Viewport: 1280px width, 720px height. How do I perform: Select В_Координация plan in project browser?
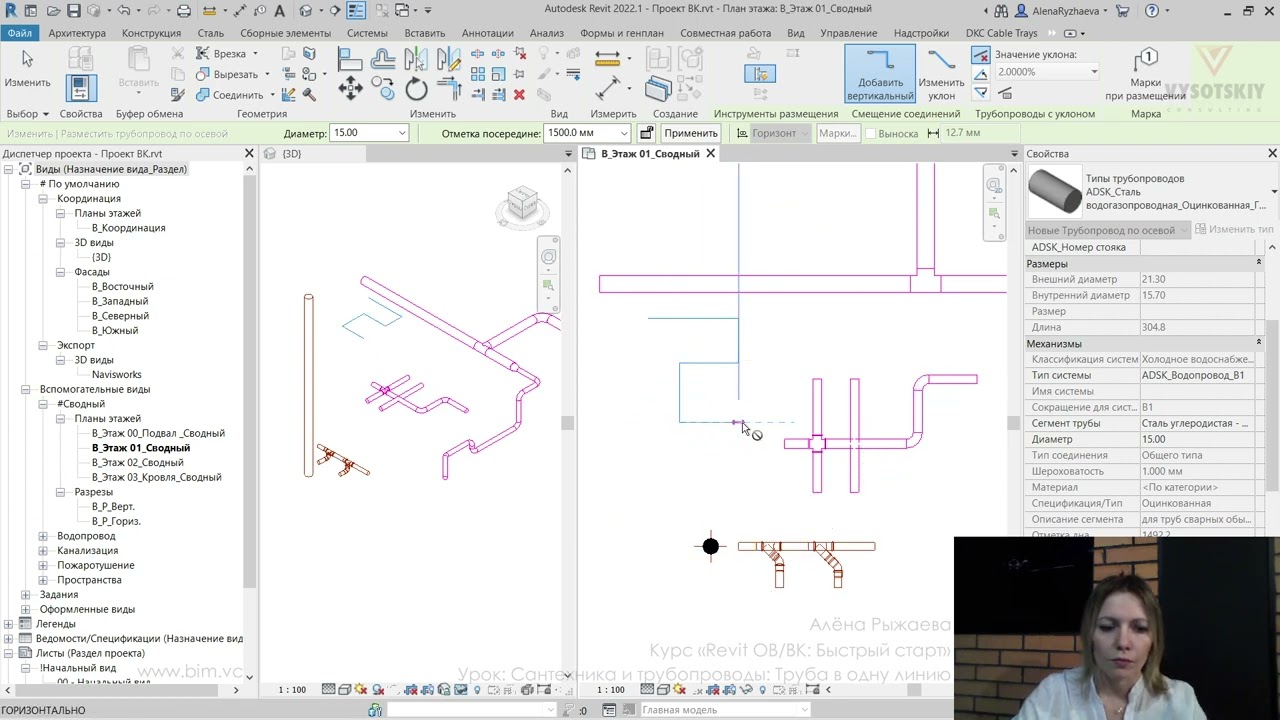tap(129, 228)
